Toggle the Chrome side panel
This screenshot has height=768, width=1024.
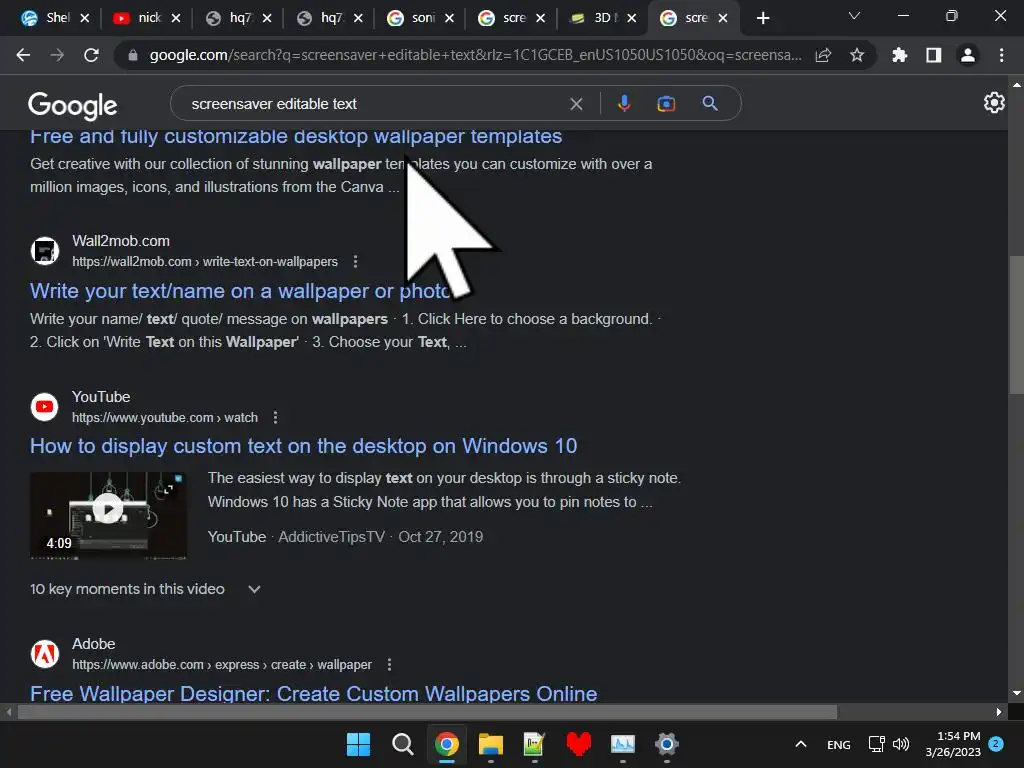(933, 56)
